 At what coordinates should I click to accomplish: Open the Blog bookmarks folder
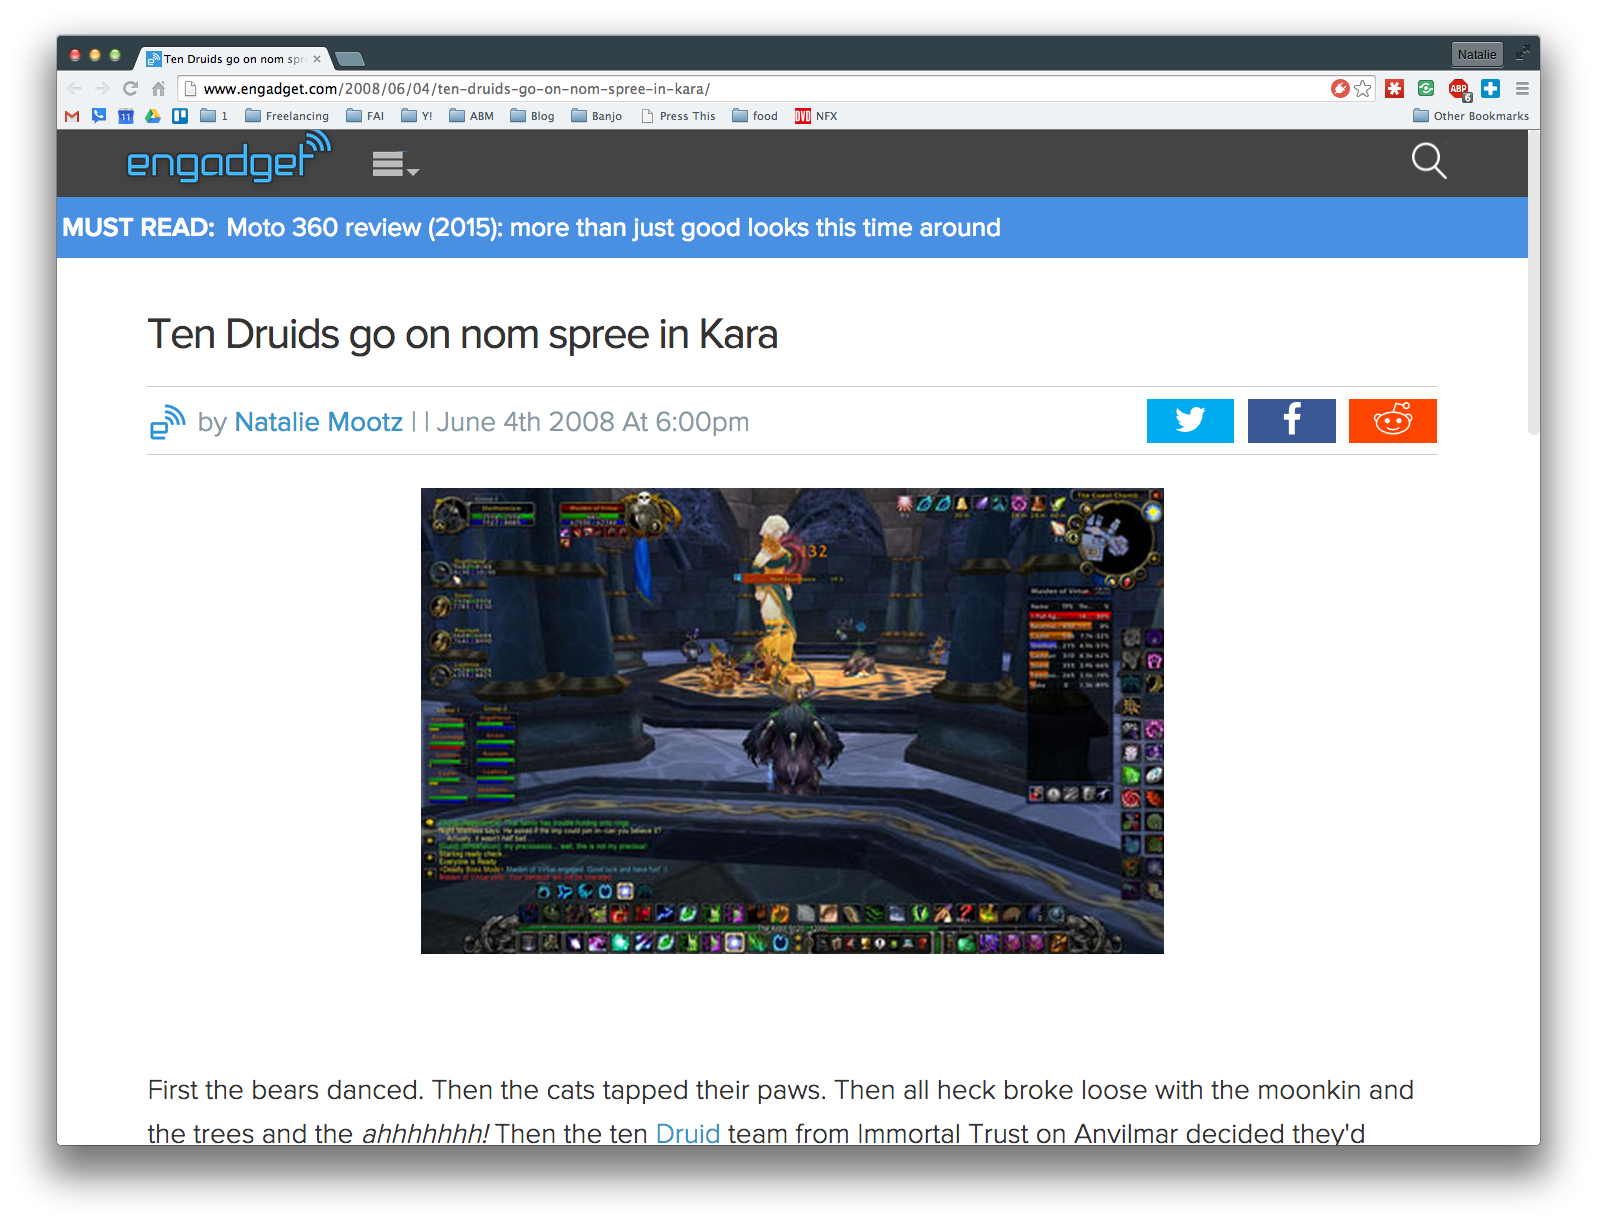point(532,116)
